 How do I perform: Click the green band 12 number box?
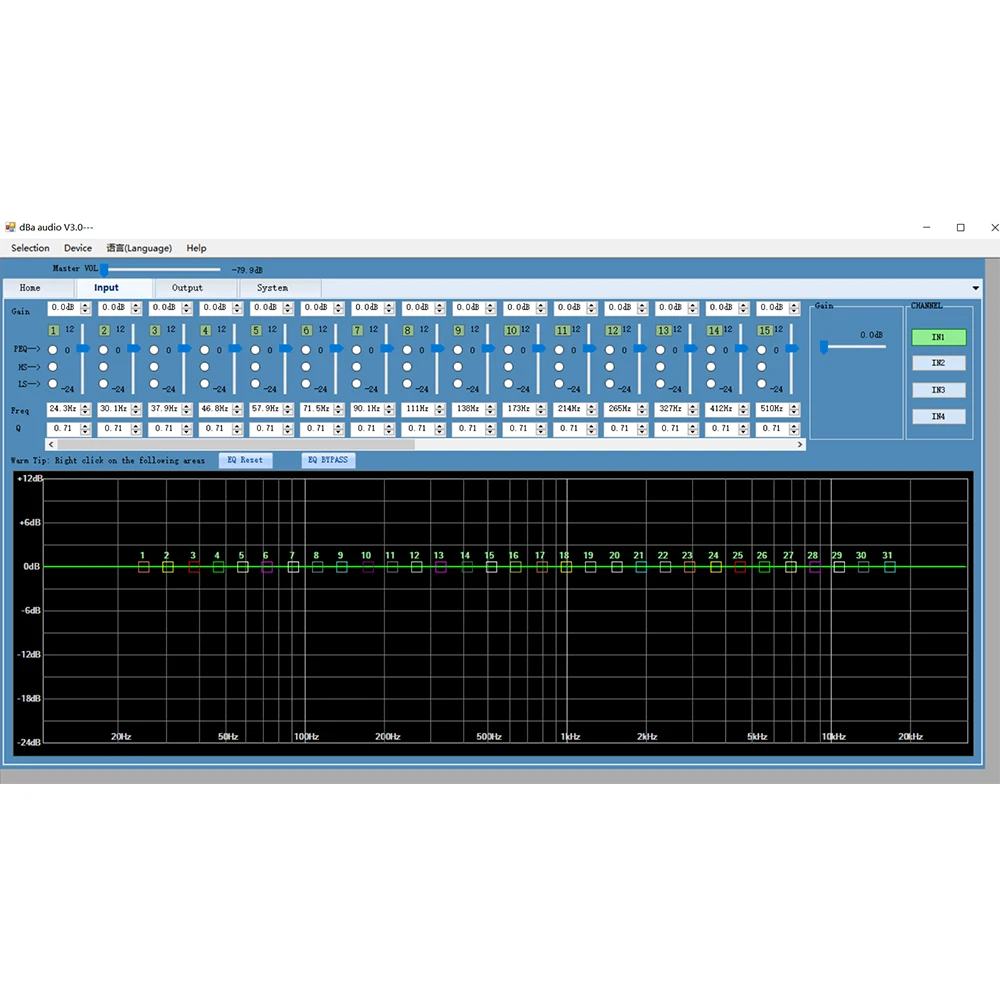tap(612, 330)
